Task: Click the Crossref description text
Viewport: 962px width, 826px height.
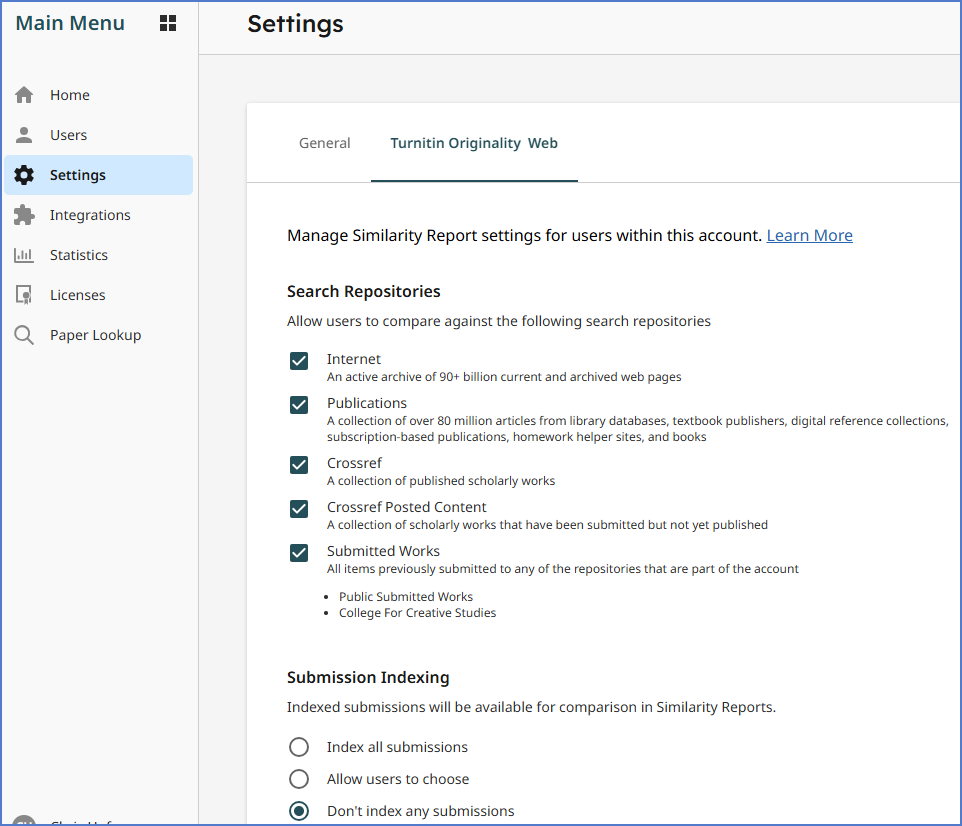Action: (x=441, y=481)
